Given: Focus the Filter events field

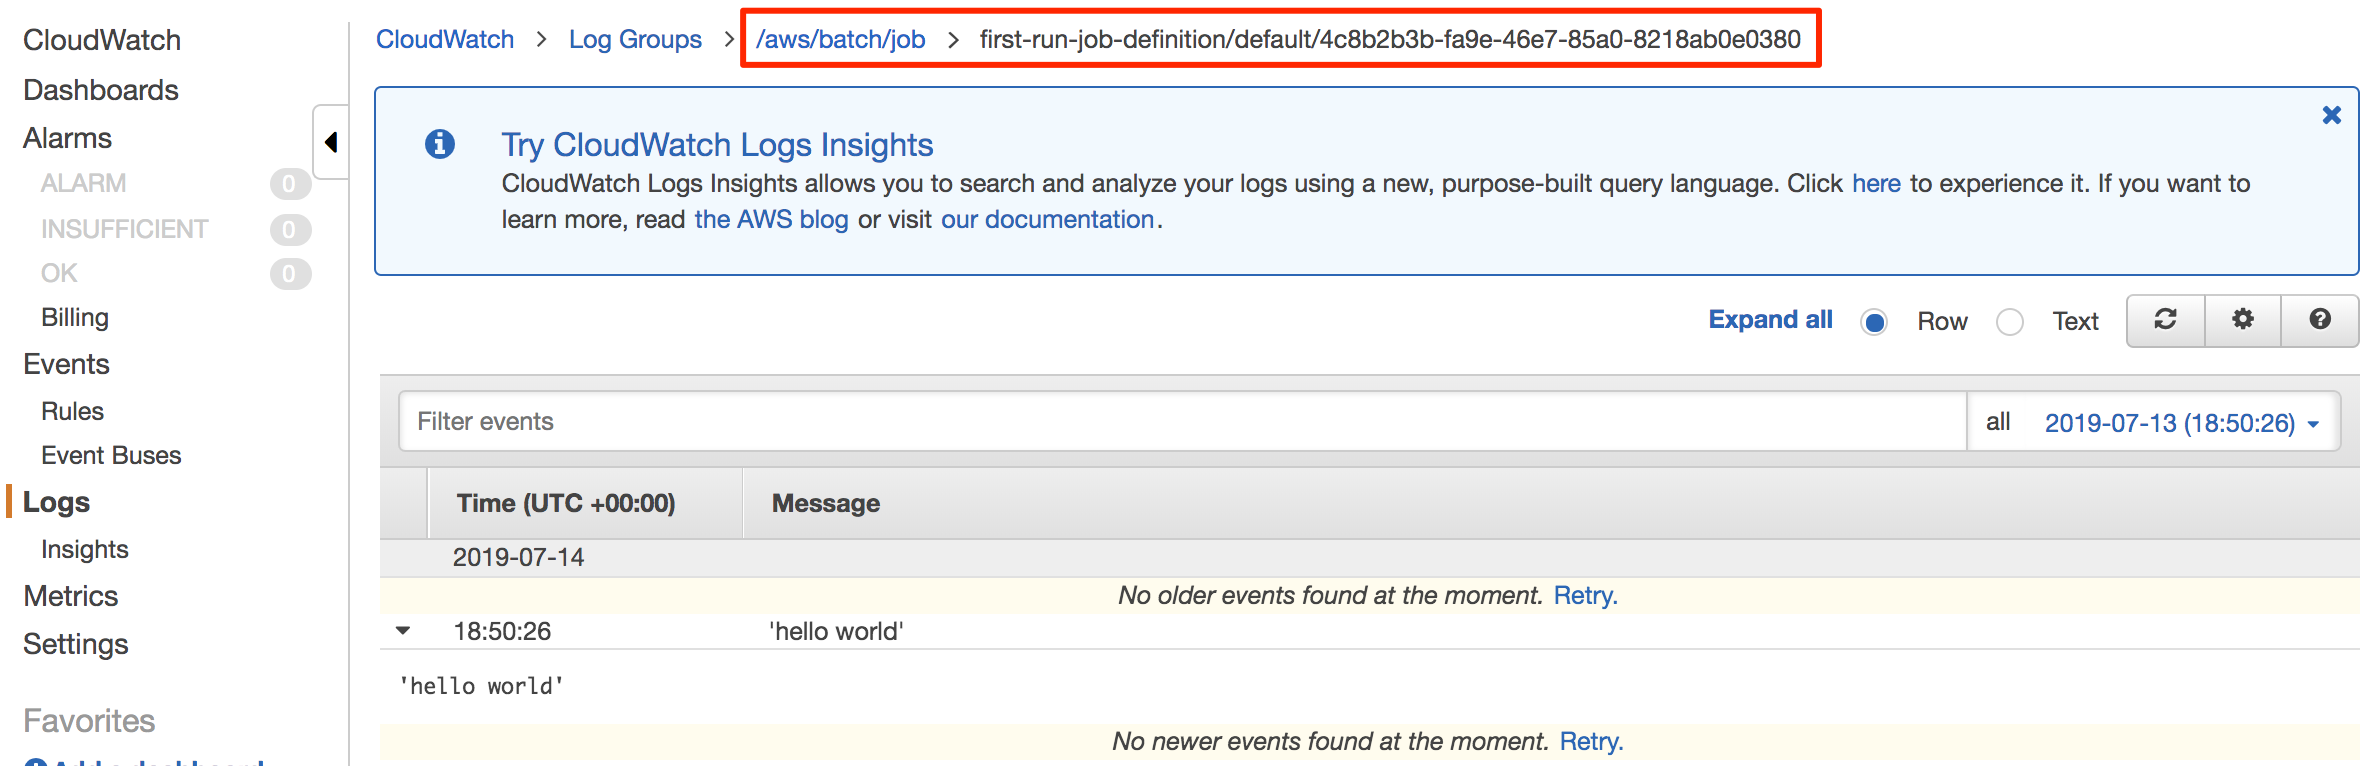Looking at the screenshot, I should coord(1183,421).
